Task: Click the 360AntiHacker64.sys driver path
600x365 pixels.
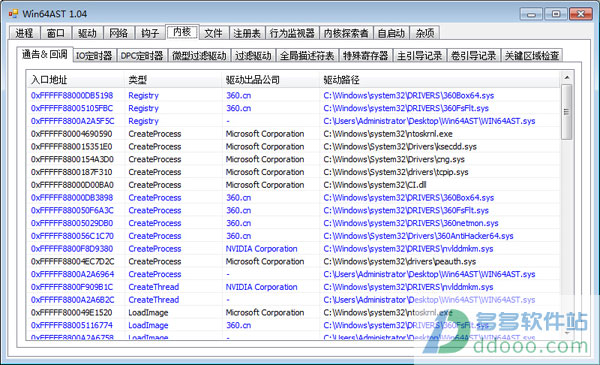Action: [418, 236]
